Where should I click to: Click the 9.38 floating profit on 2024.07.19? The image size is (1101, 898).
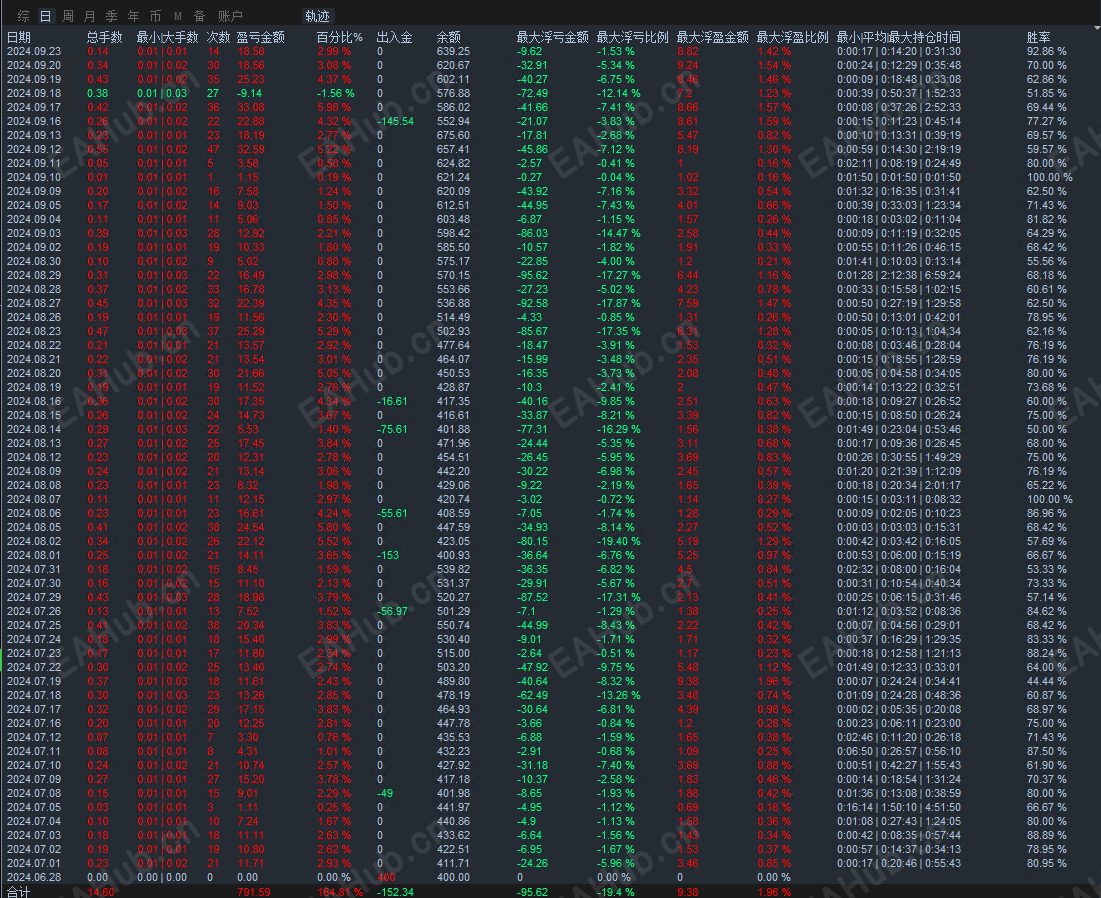(x=687, y=682)
